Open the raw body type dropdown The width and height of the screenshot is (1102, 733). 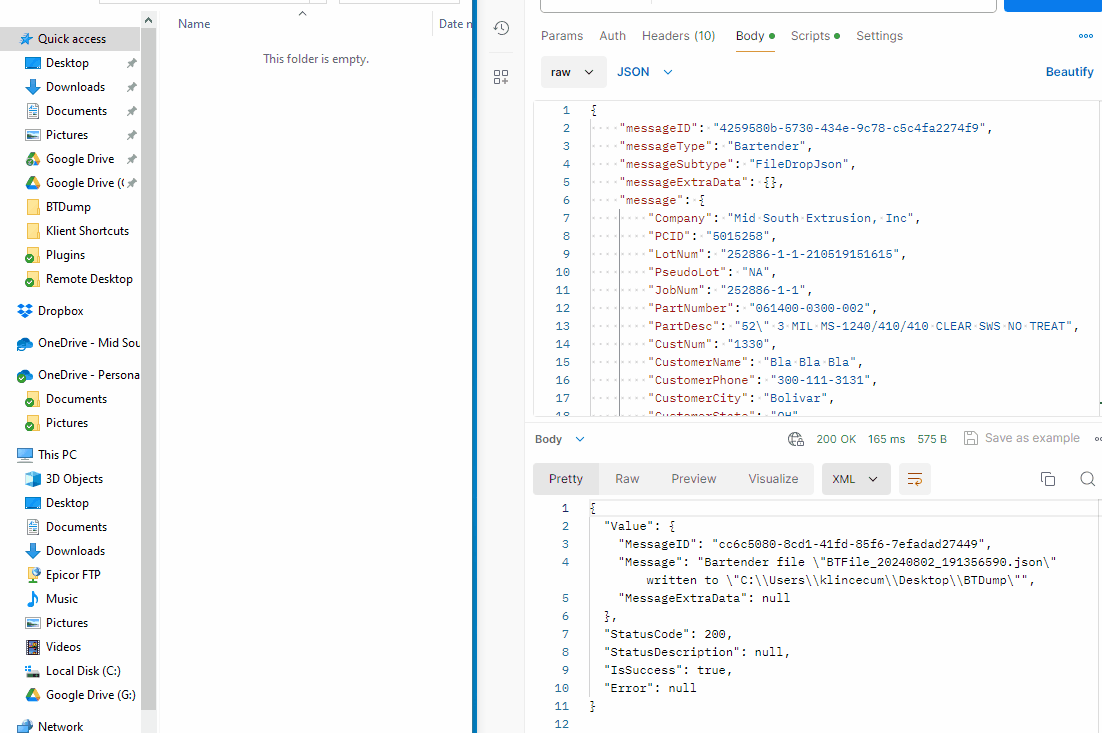click(x=573, y=72)
